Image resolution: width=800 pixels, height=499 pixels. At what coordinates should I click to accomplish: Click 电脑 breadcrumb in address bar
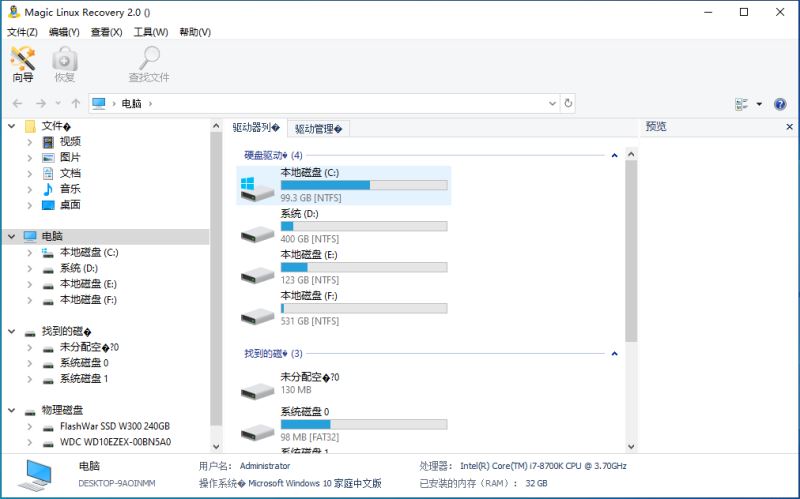[131, 104]
